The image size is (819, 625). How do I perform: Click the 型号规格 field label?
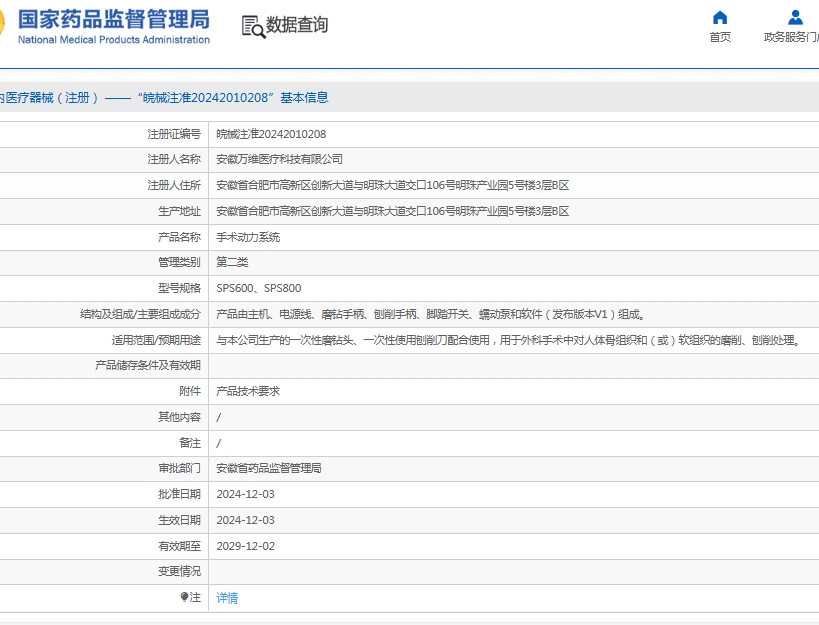pyautogui.click(x=180, y=288)
